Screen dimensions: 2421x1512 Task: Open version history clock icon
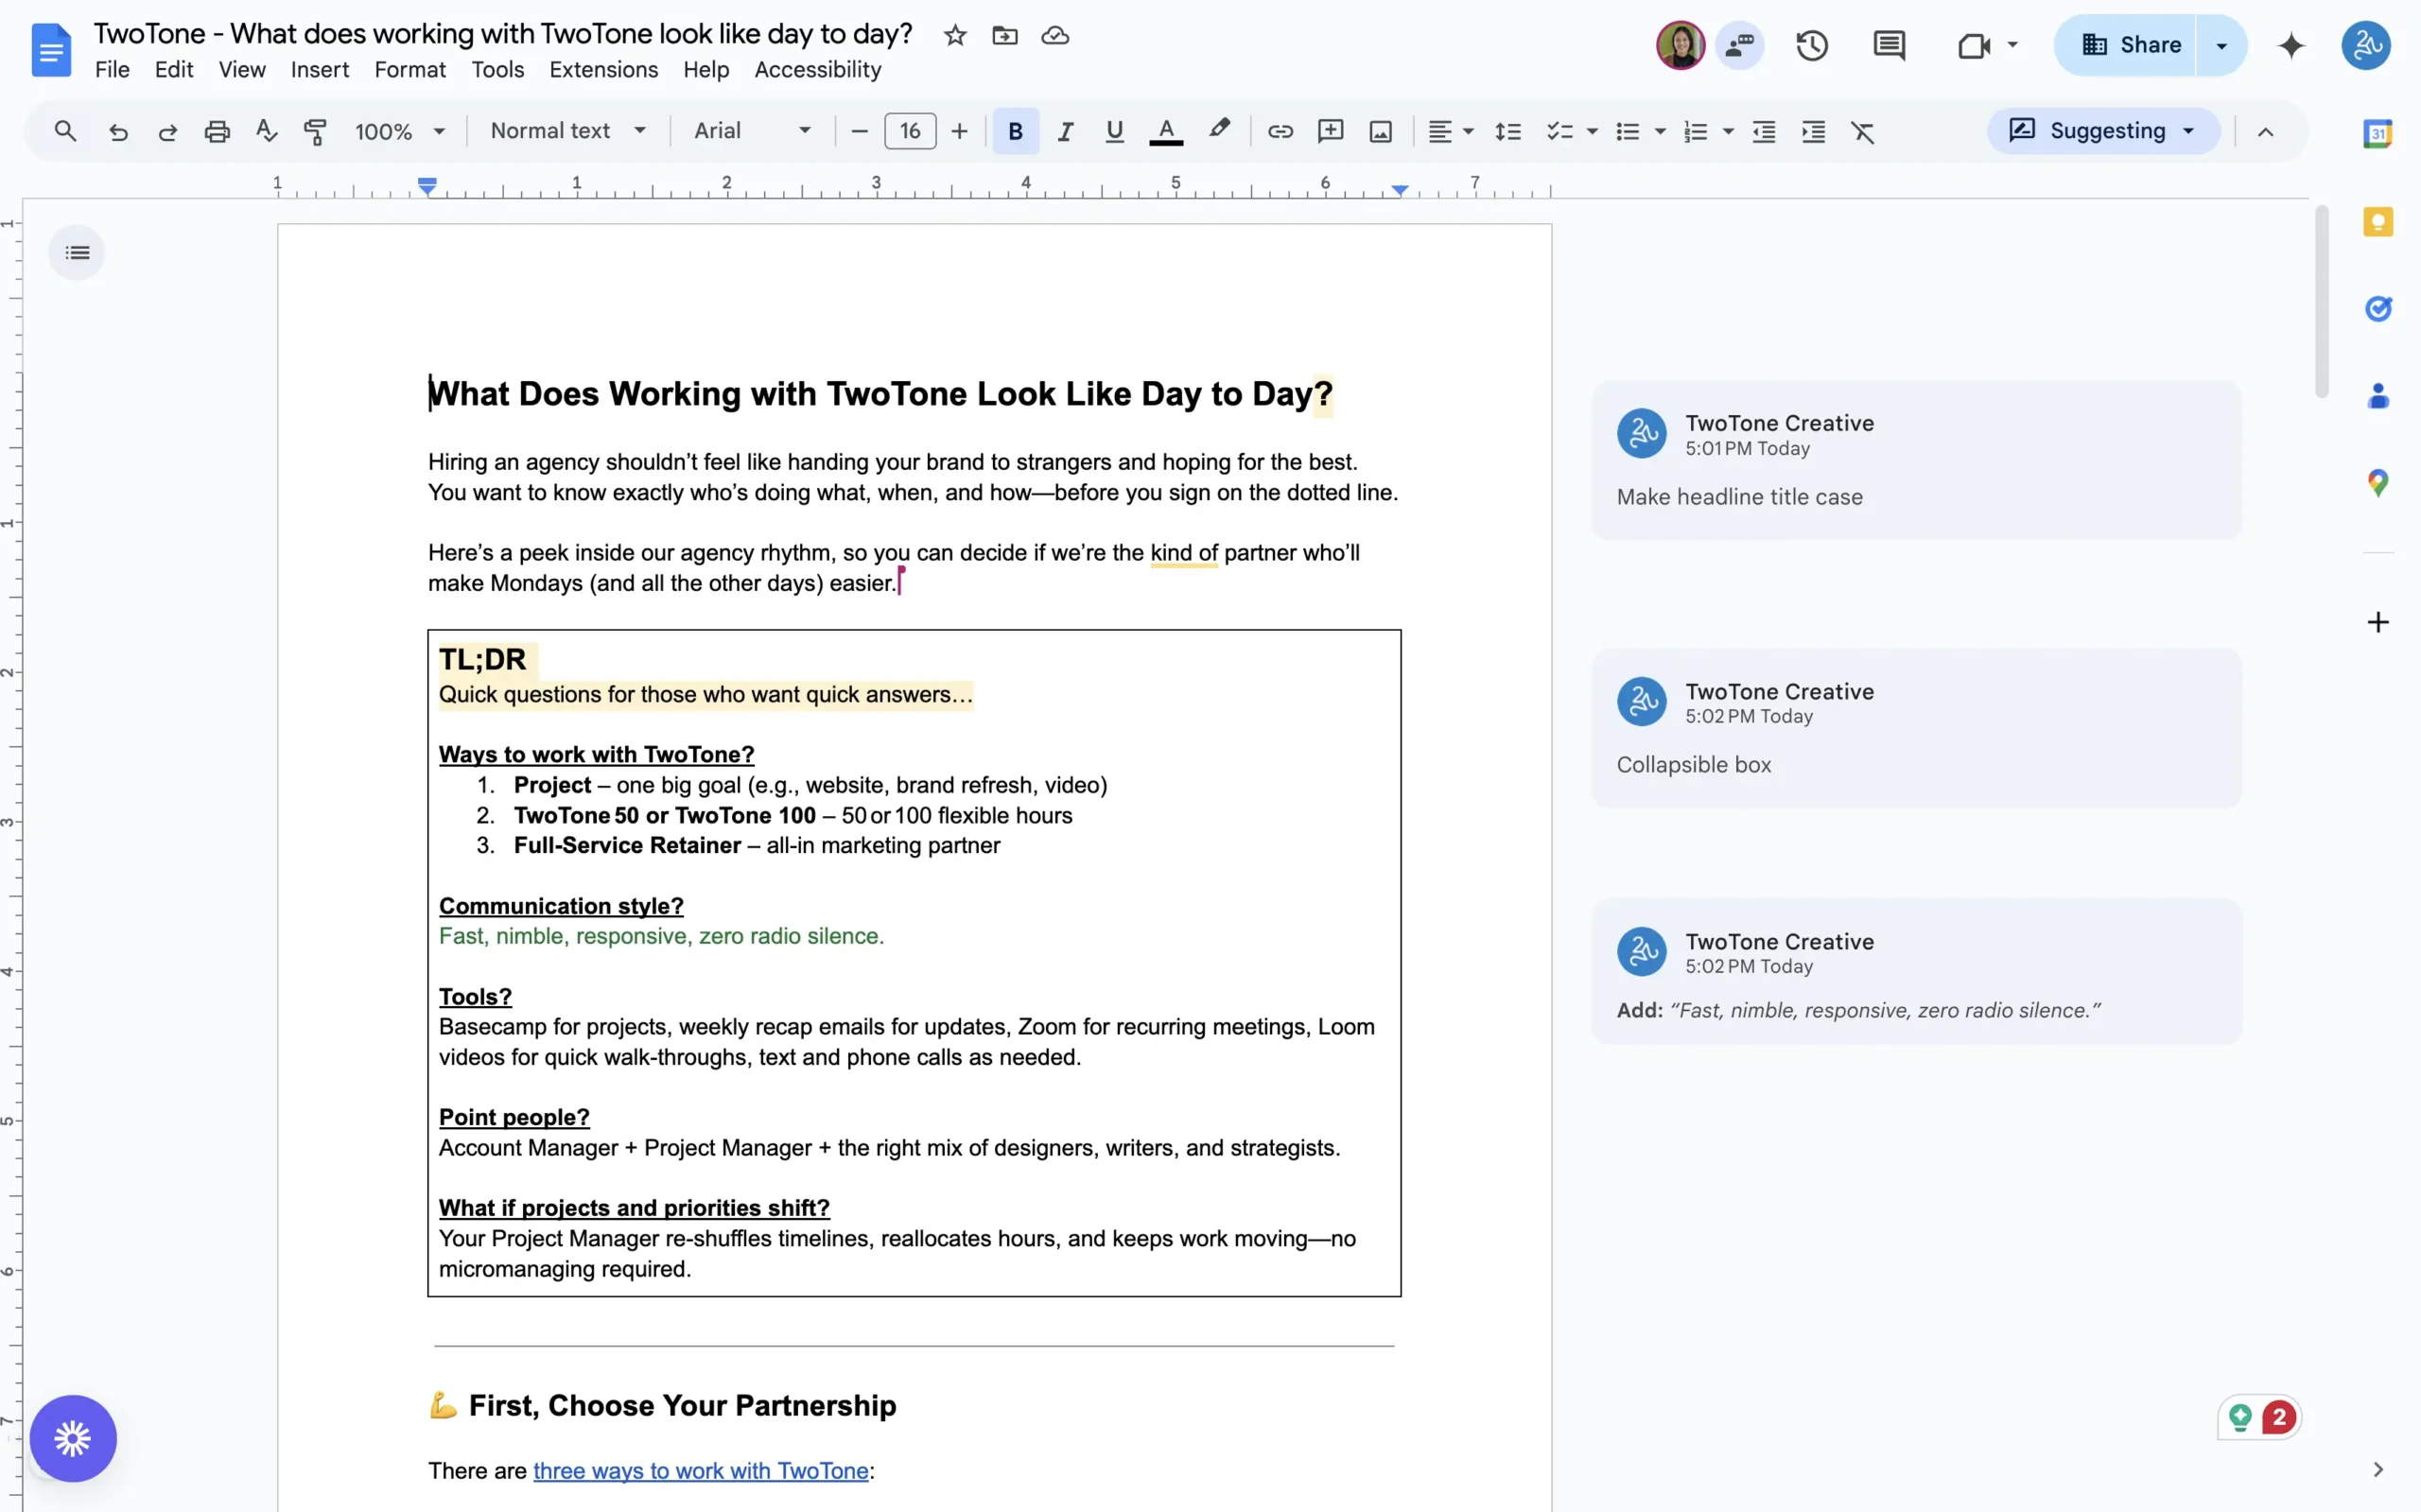tap(1811, 45)
